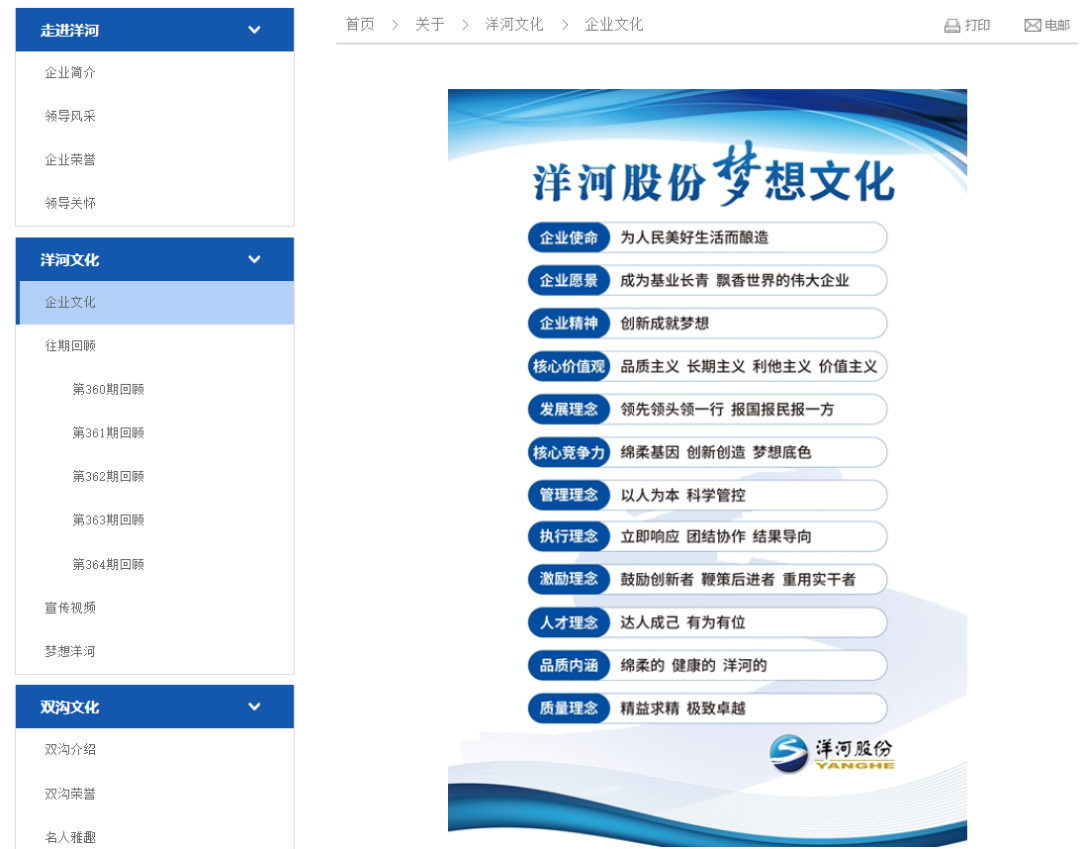This screenshot has width=1080, height=849.
Task: Go to 首页 in the breadcrumb
Action: click(360, 25)
